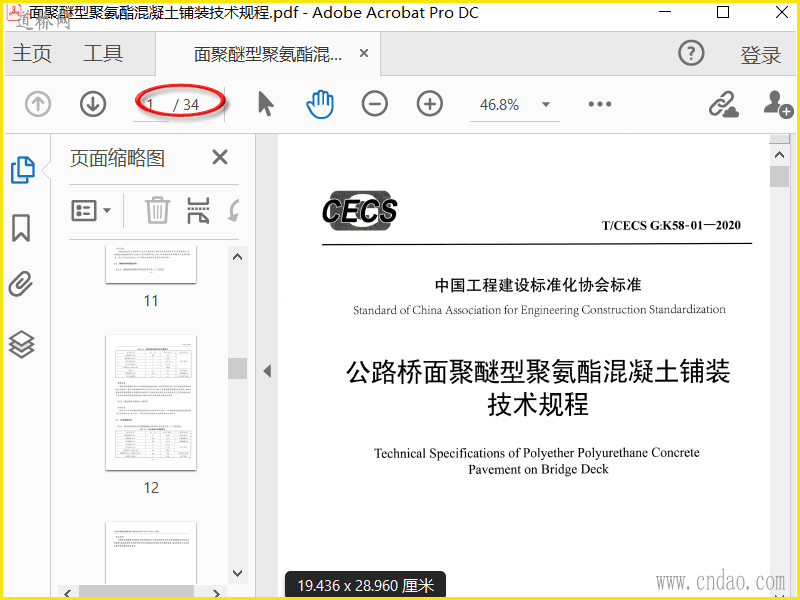Image resolution: width=800 pixels, height=600 pixels.
Task: Click the 中国工程建设标准化协会标准 heading
Action: tap(538, 285)
